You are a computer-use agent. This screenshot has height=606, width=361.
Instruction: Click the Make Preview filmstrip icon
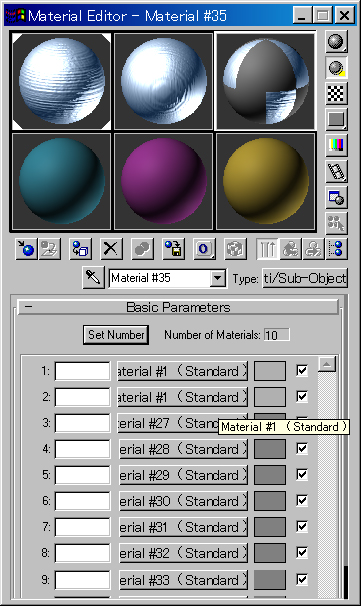pos(336,172)
